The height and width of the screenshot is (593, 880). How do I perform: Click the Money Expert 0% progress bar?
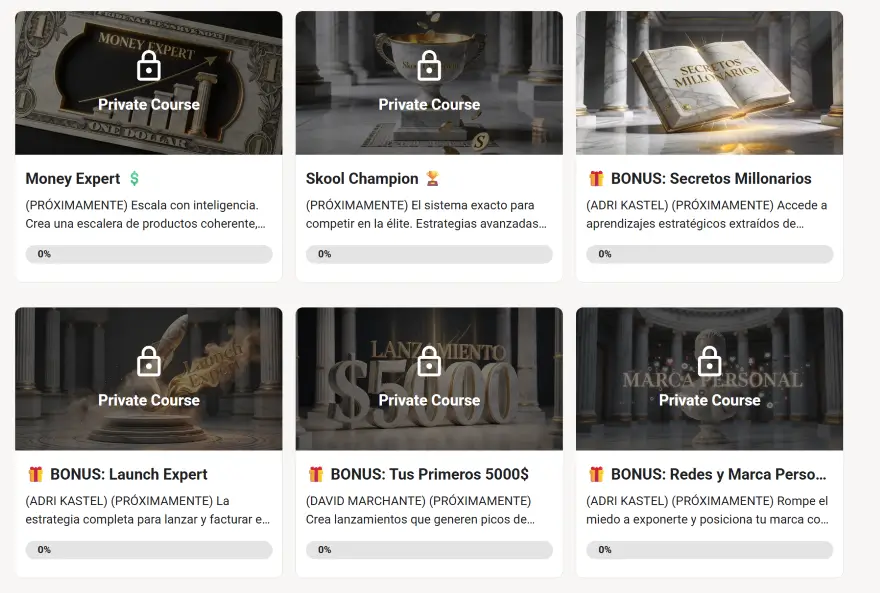(149, 254)
